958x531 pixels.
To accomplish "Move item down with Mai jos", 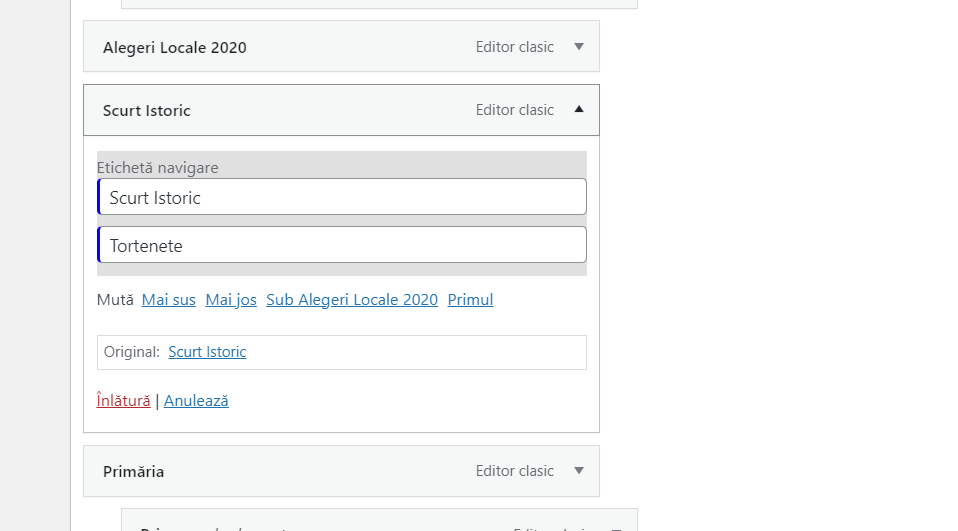I will click(231, 300).
